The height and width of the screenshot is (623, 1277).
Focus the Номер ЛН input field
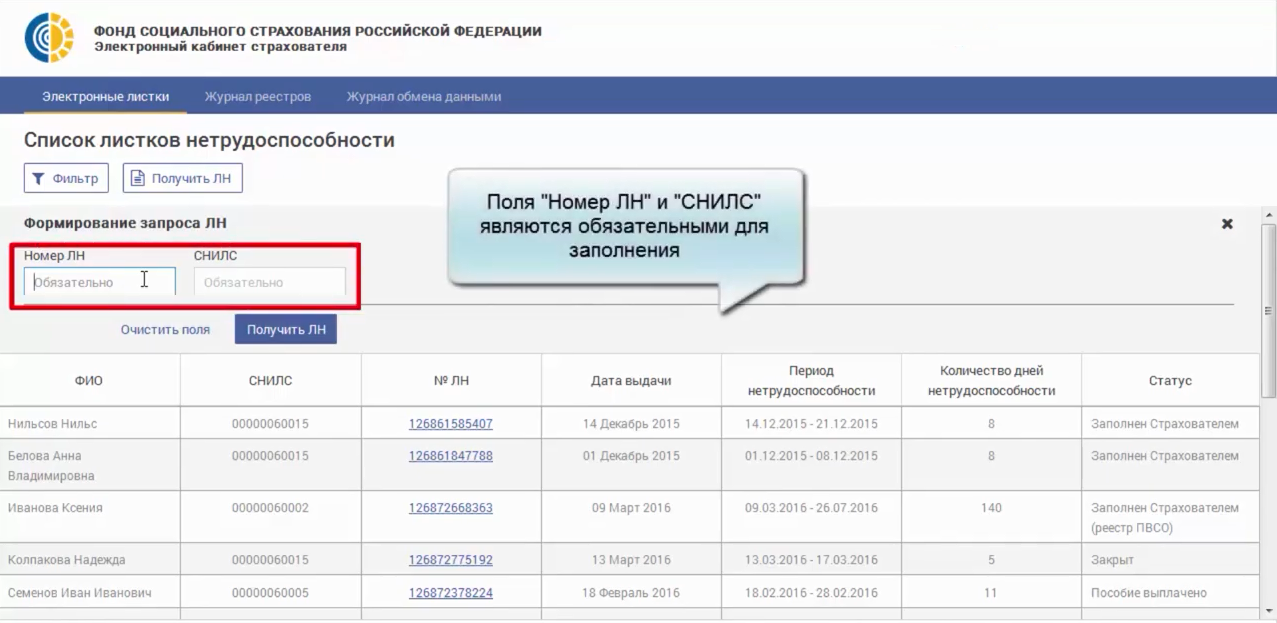click(100, 282)
